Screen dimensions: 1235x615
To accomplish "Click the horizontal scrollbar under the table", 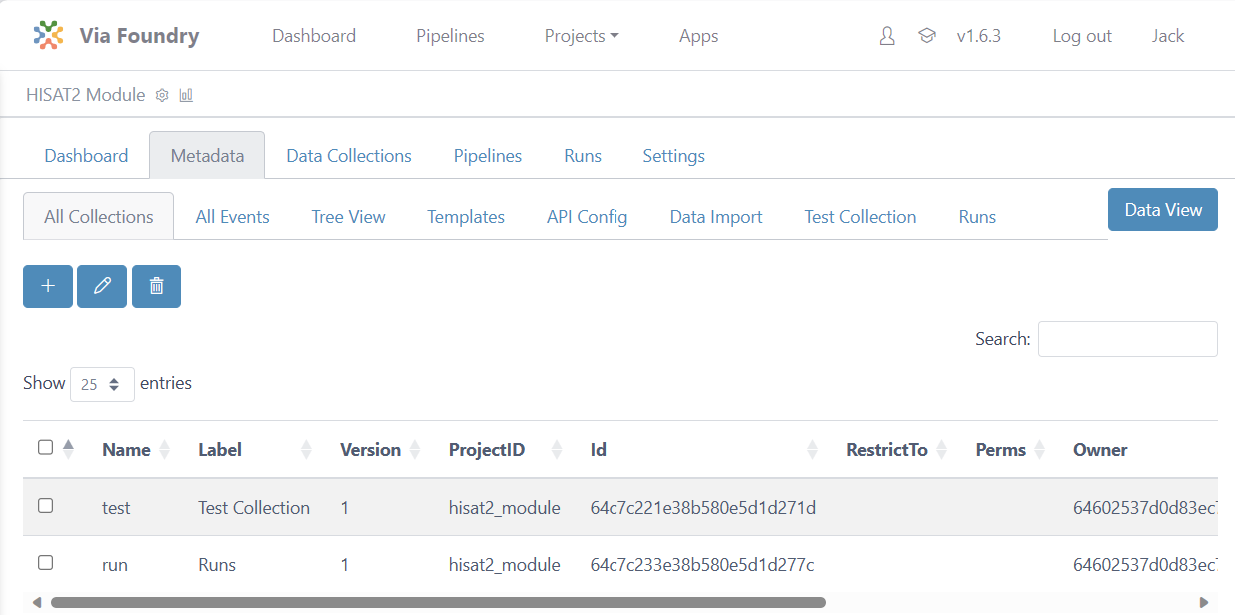I will point(438,603).
